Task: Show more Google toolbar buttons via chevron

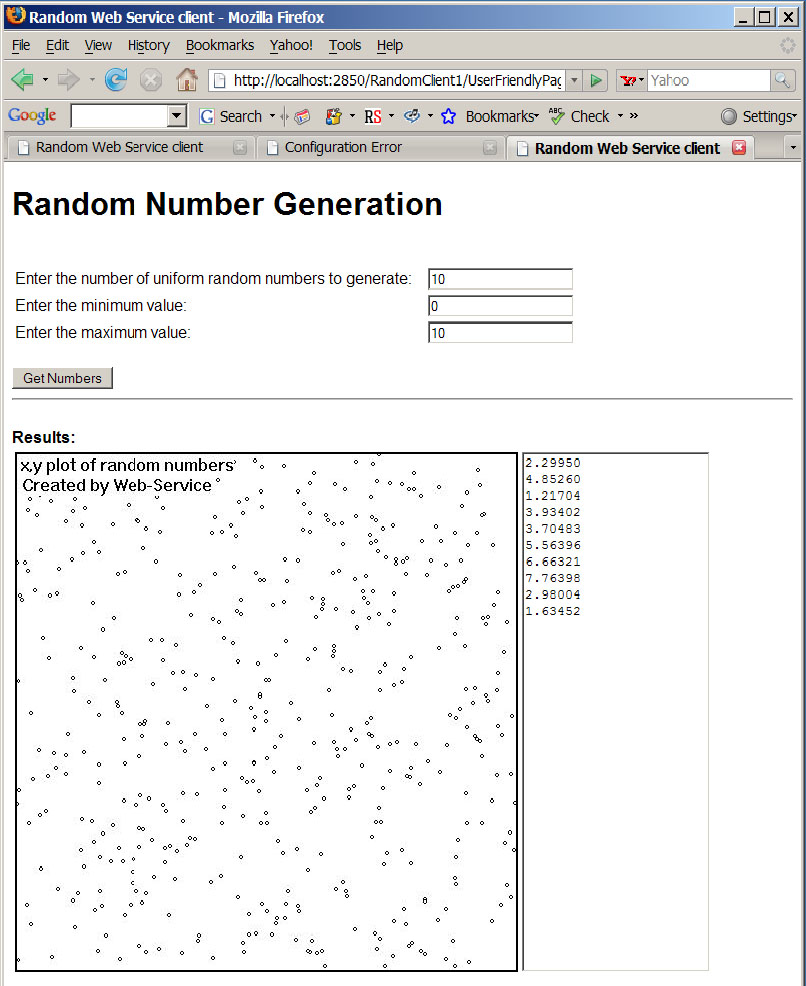Action: (634, 116)
